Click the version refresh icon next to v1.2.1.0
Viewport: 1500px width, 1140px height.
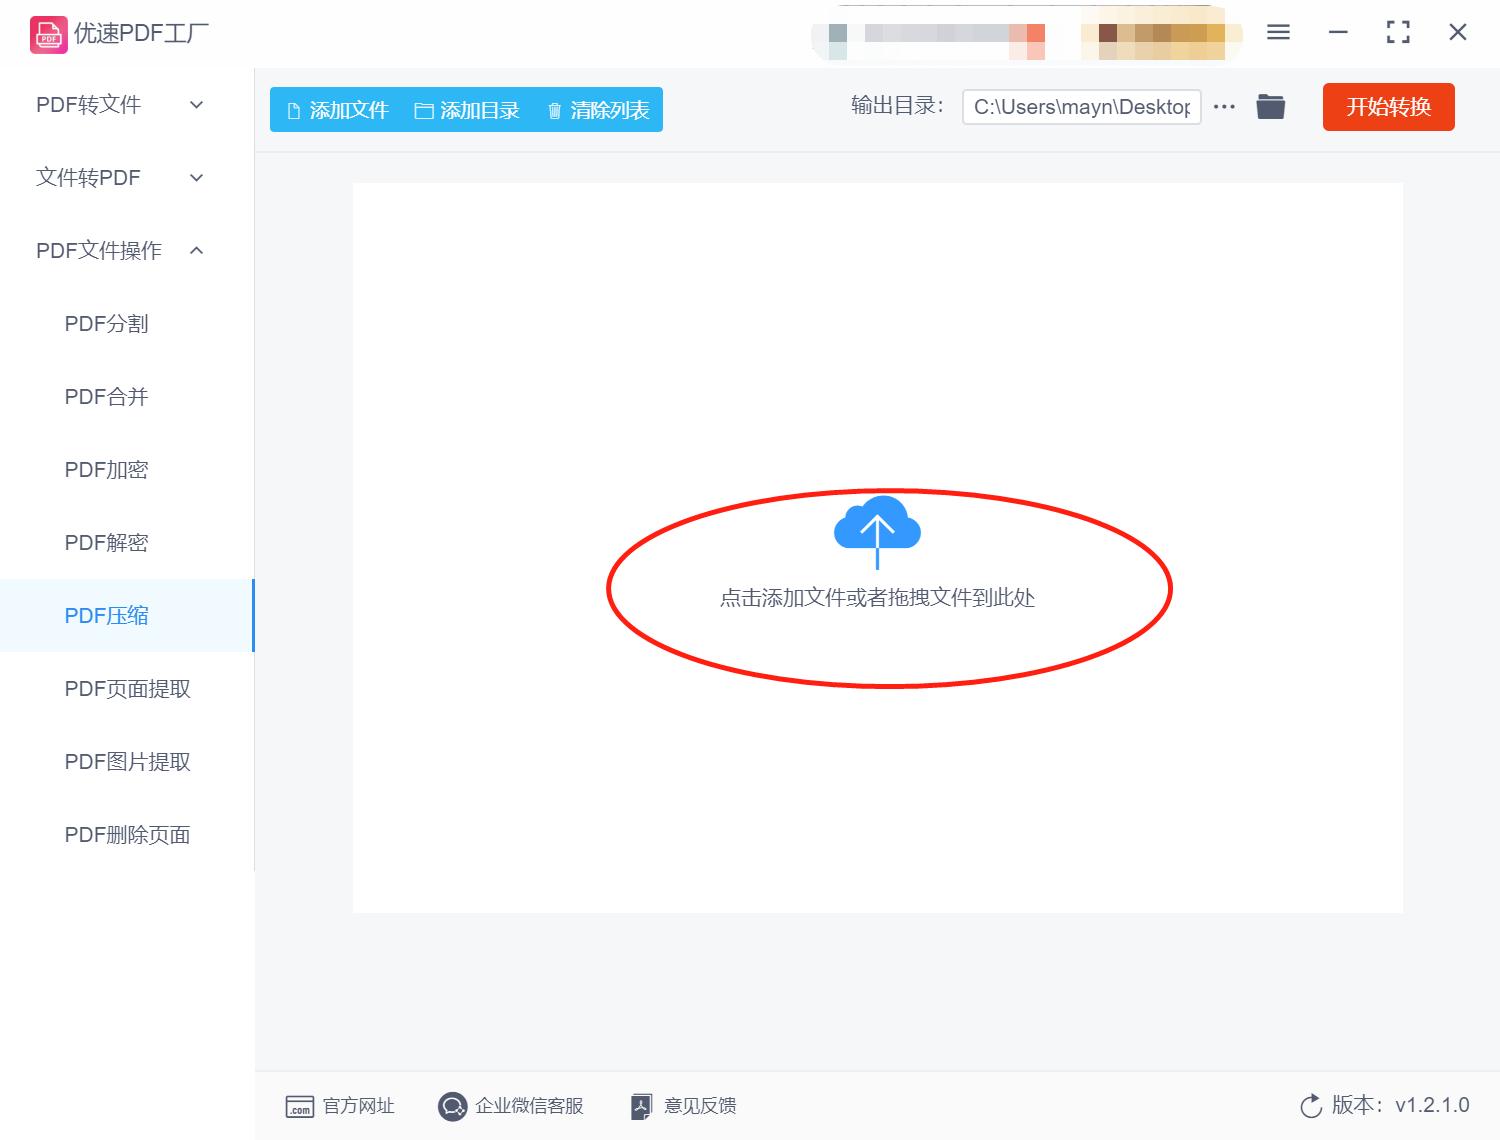pyautogui.click(x=1311, y=1106)
